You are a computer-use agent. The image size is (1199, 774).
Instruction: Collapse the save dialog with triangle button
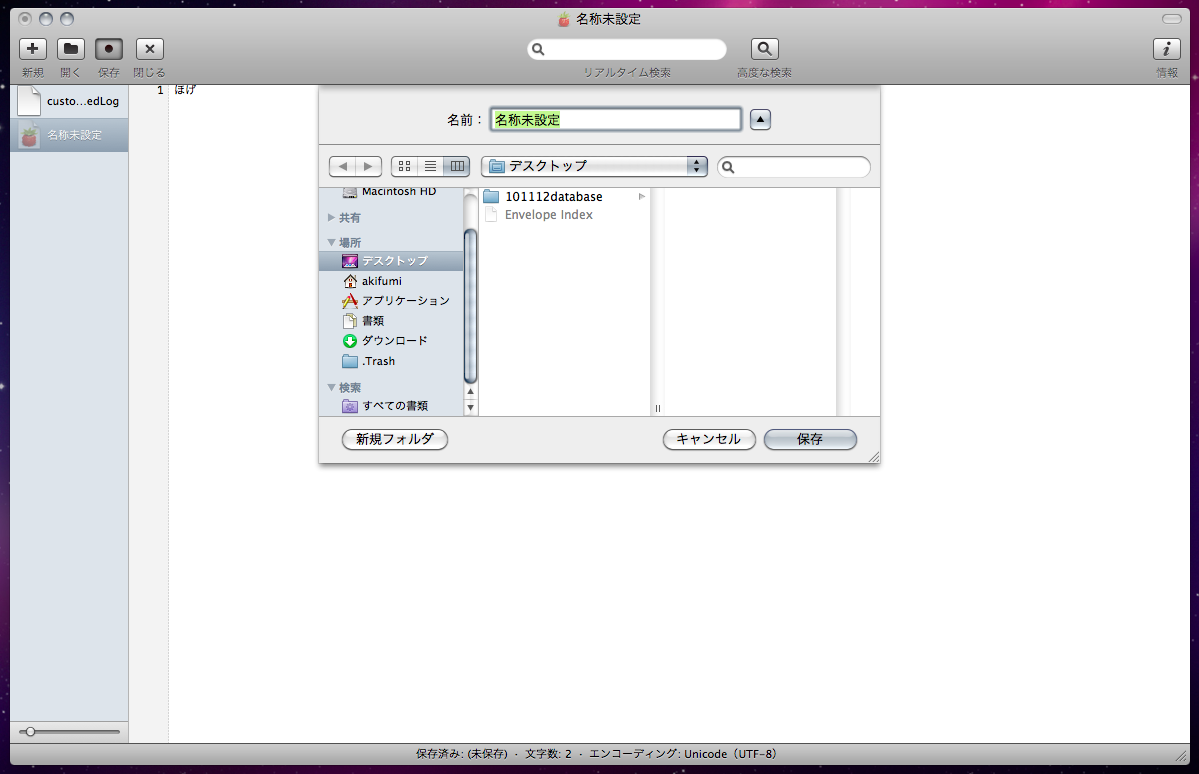[x=760, y=120]
